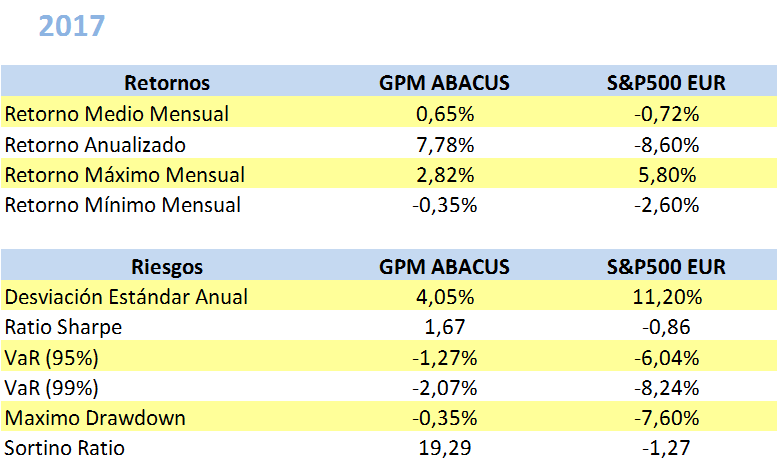Click the Sortino Ratio row label

[65, 448]
